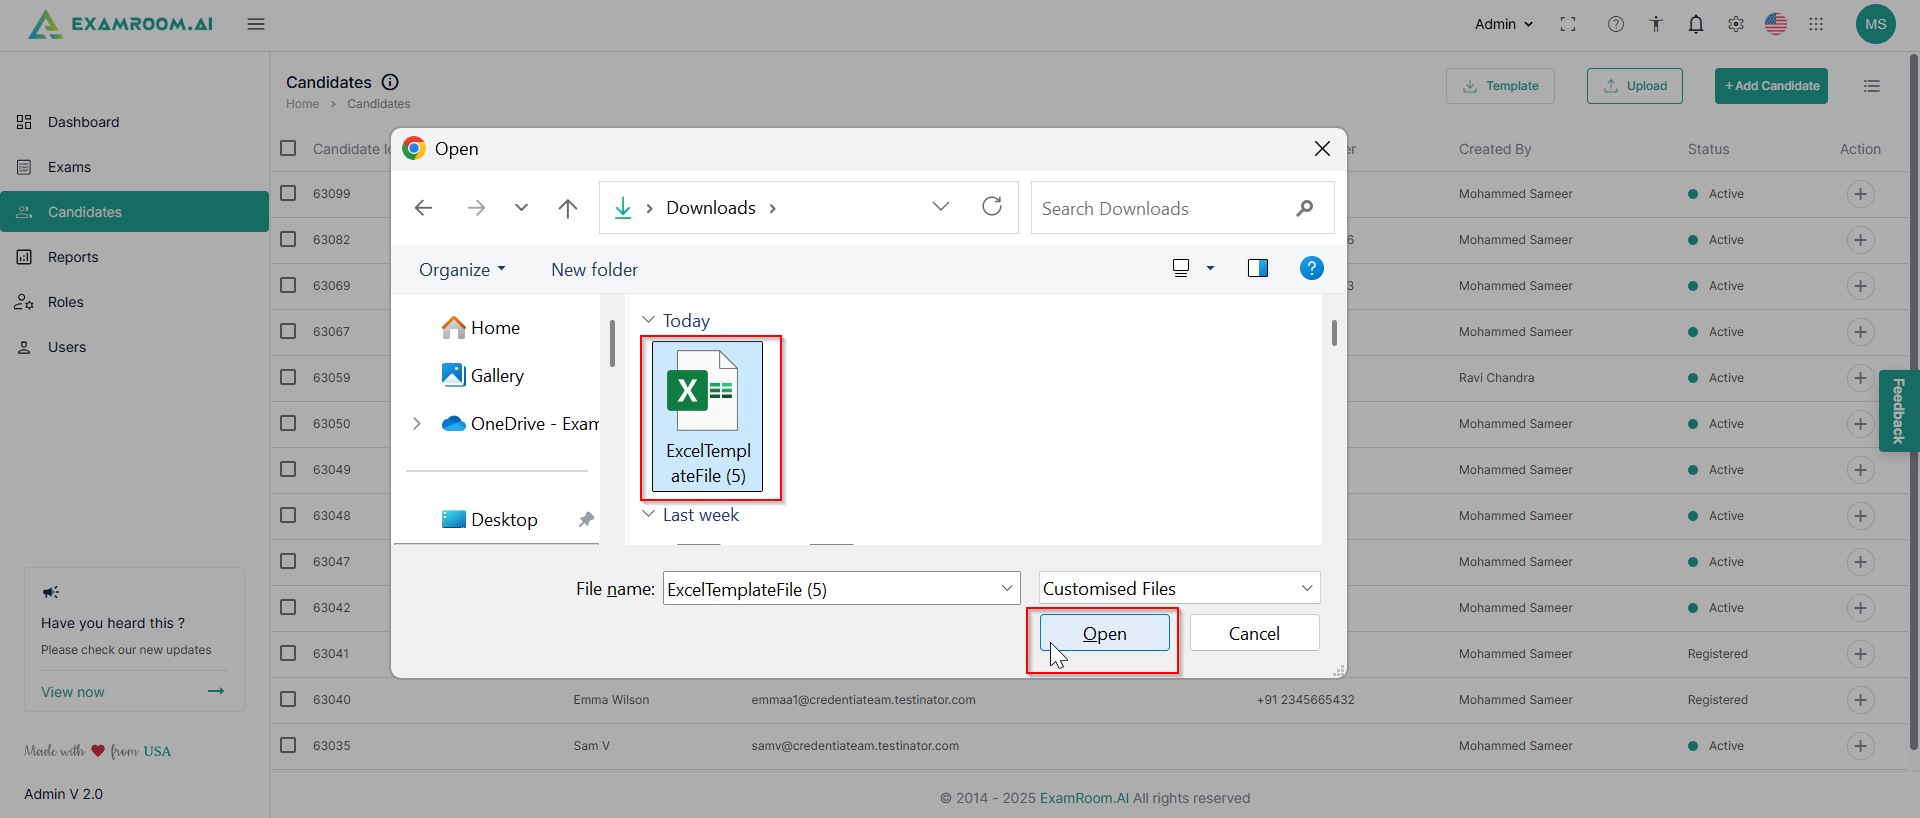Toggle the select-all candidates checkbox
Viewport: 1920px width, 818px height.
click(288, 148)
